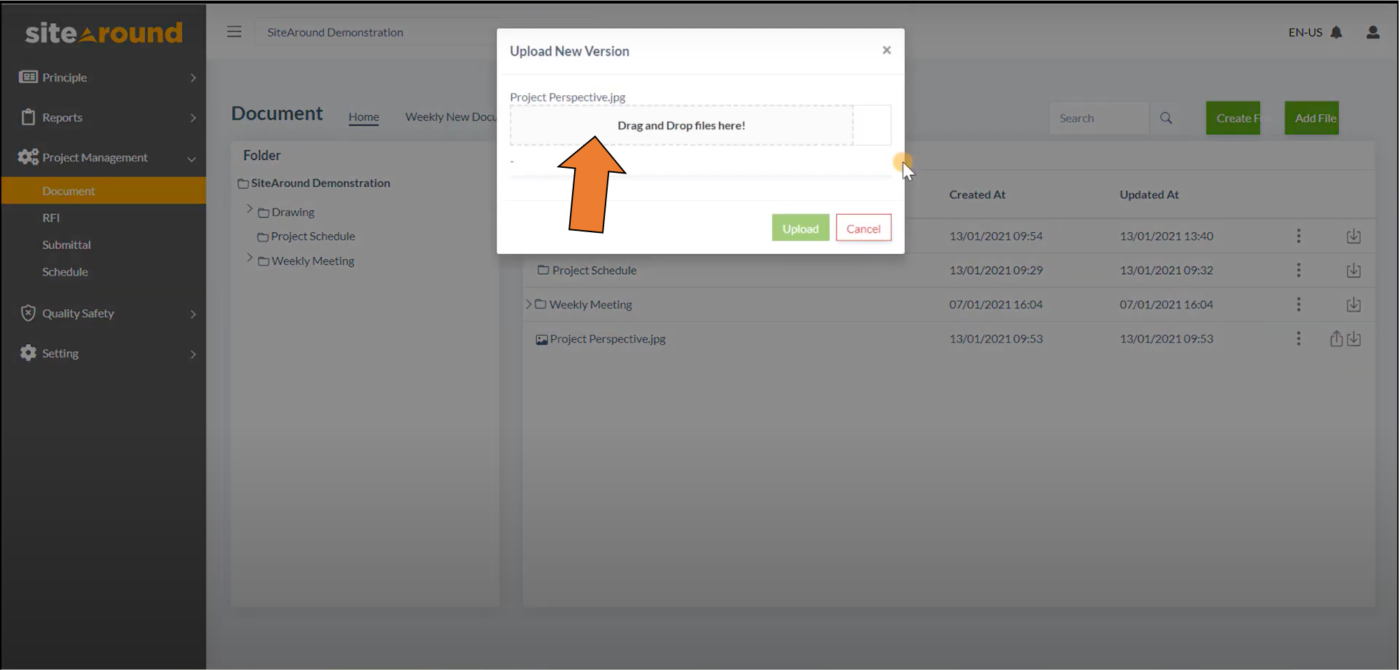Viewport: 1400px width, 670px height.
Task: Click the download icon for Project Perspective.jpg
Action: (1356, 338)
